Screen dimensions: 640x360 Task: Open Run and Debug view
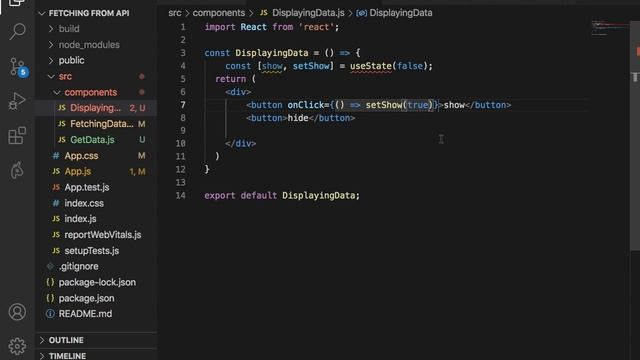pos(17,101)
